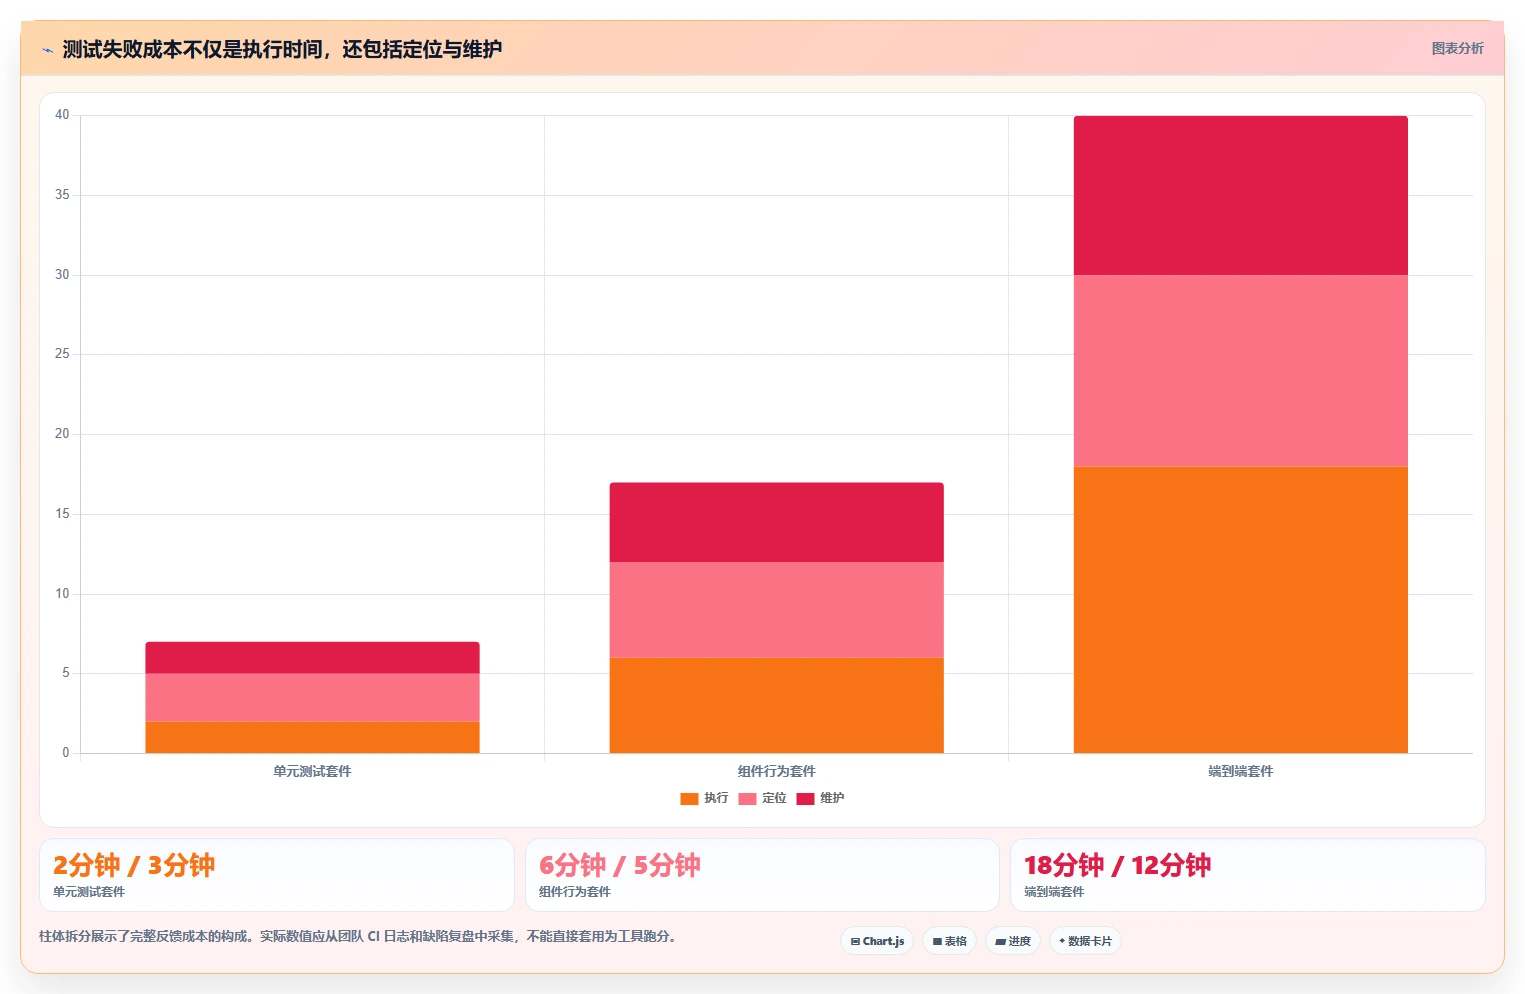Click the 端到端套件 caption in third stat card

click(1054, 892)
